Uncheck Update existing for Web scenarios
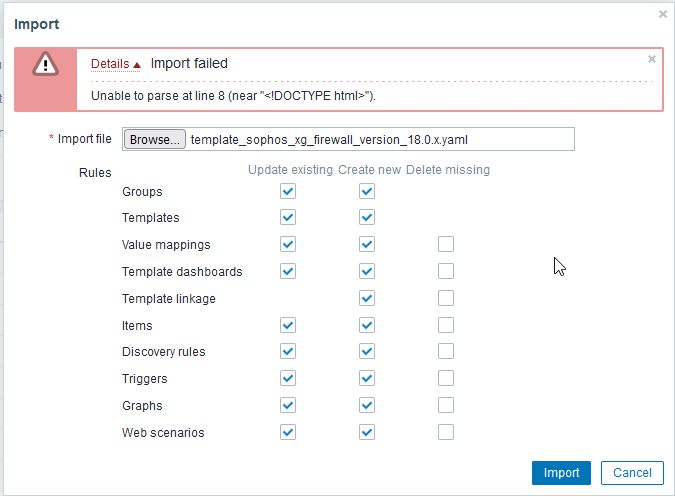Screen dimensions: 675x496 coord(289,432)
